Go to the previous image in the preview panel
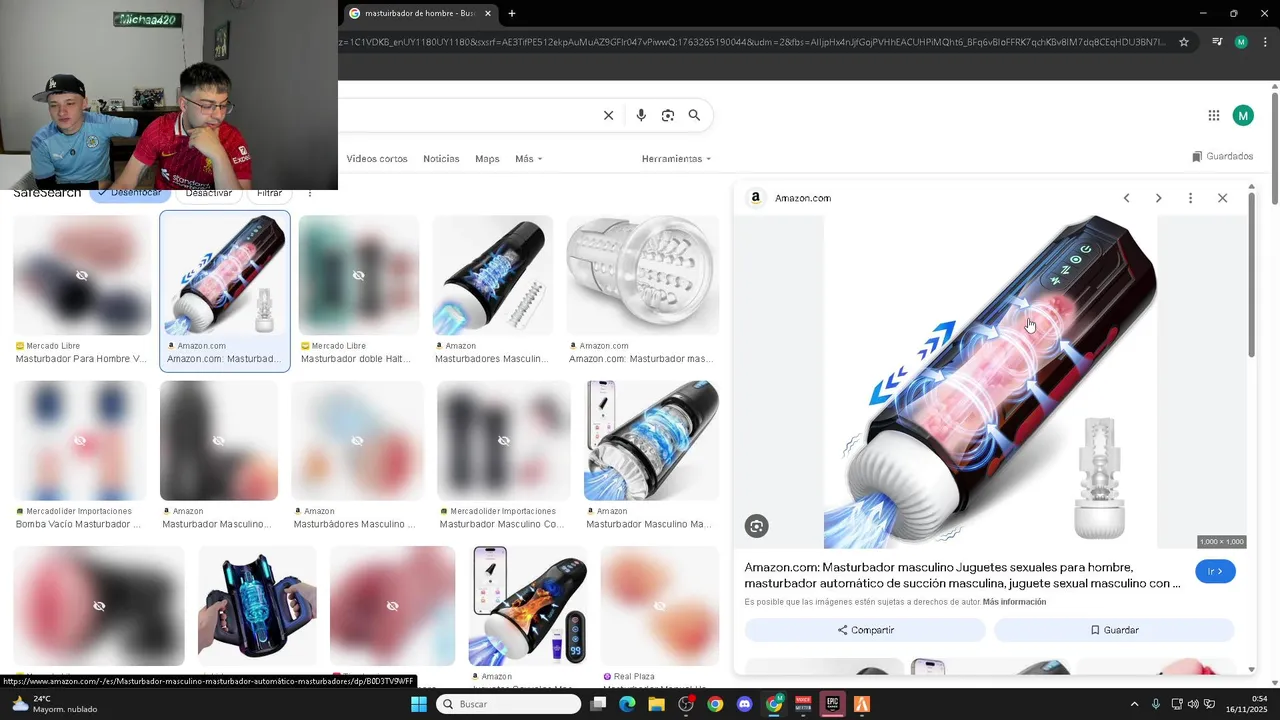This screenshot has height=720, width=1280. tap(1126, 198)
